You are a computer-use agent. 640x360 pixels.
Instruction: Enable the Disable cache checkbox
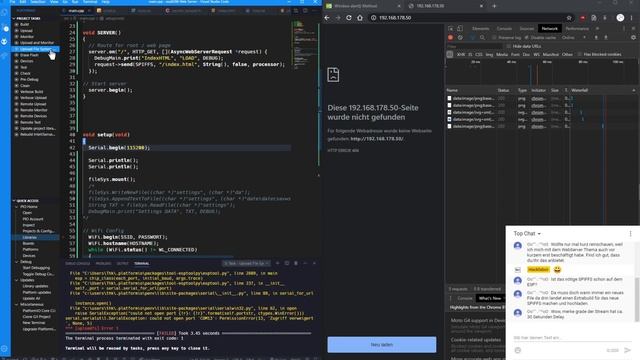point(527,38)
